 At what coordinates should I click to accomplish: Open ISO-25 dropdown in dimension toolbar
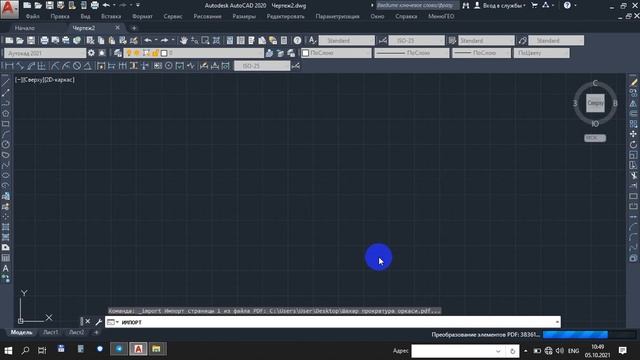[x=262, y=66]
